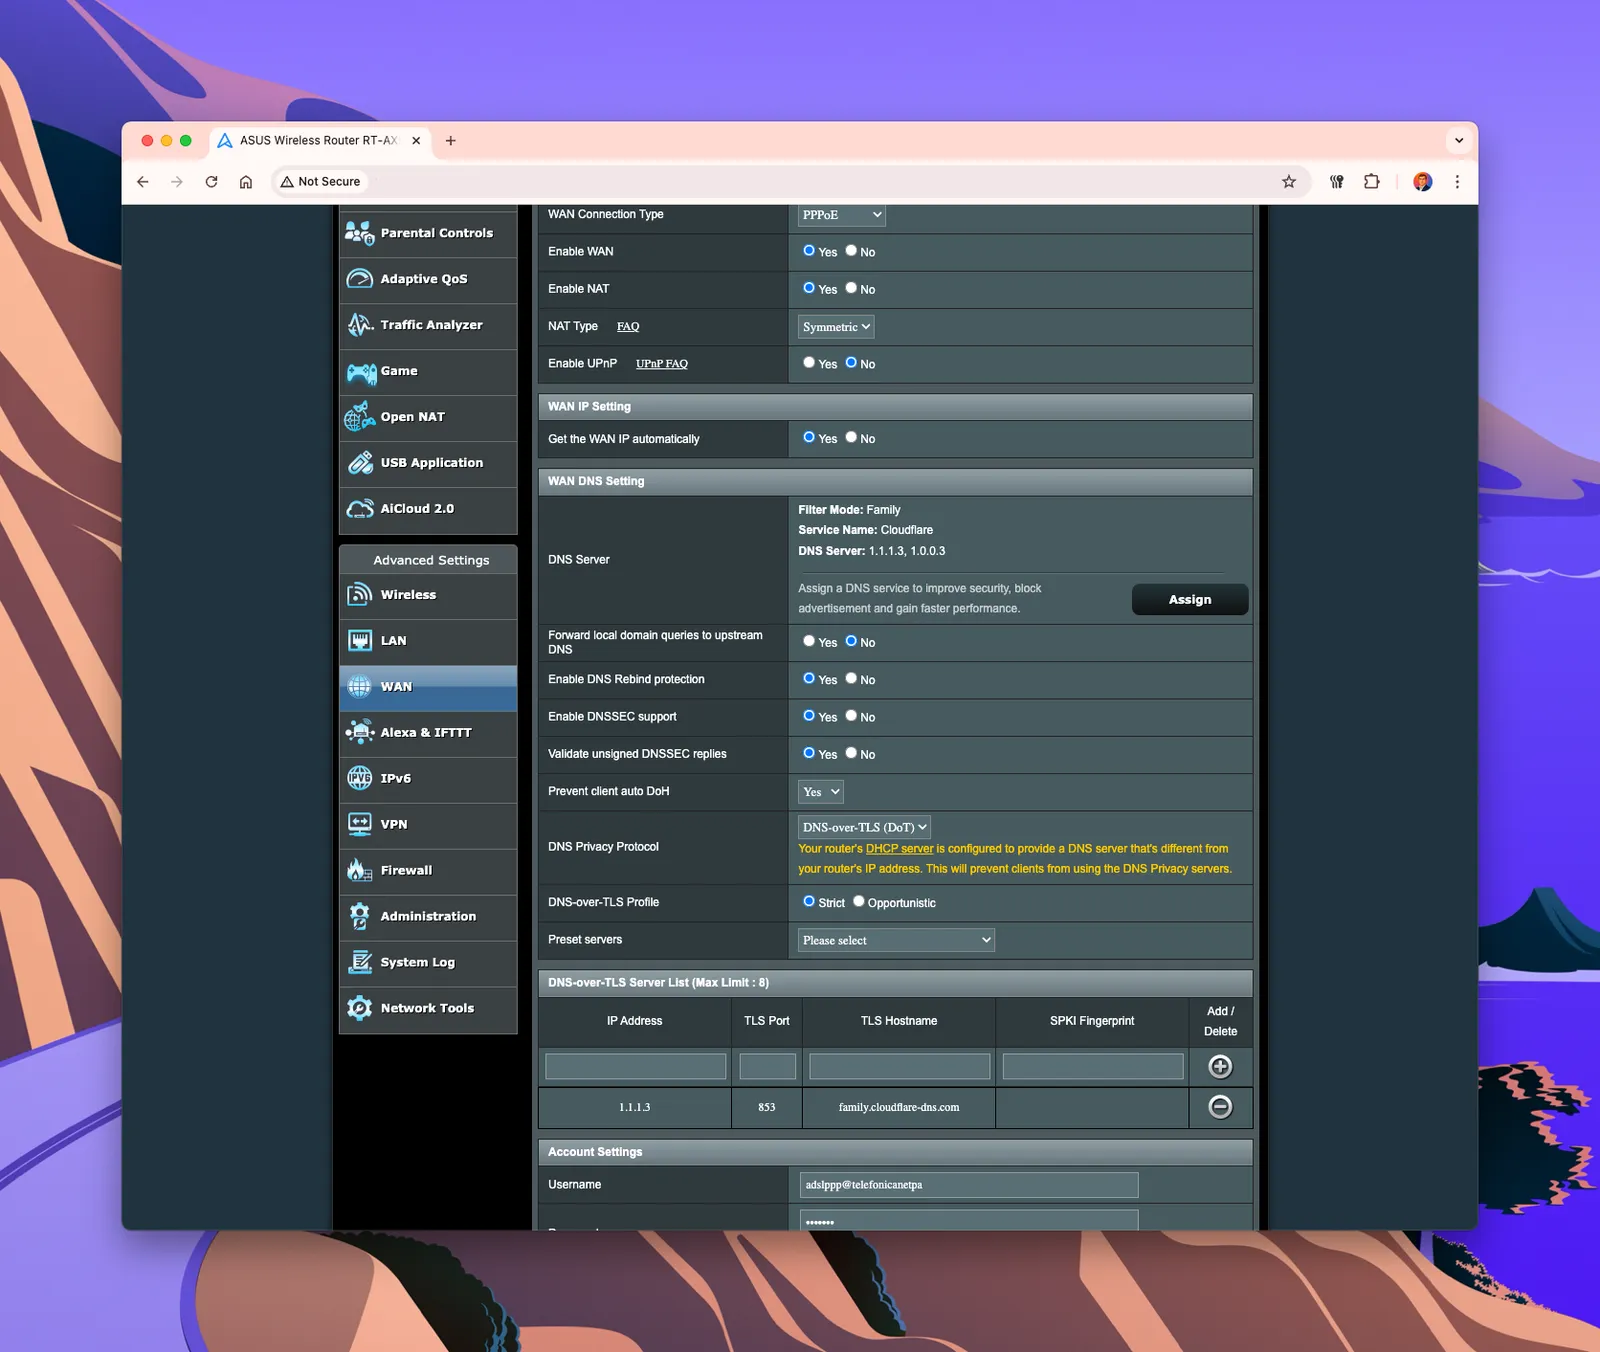
Task: Open the Wireless settings icon
Action: click(x=359, y=595)
